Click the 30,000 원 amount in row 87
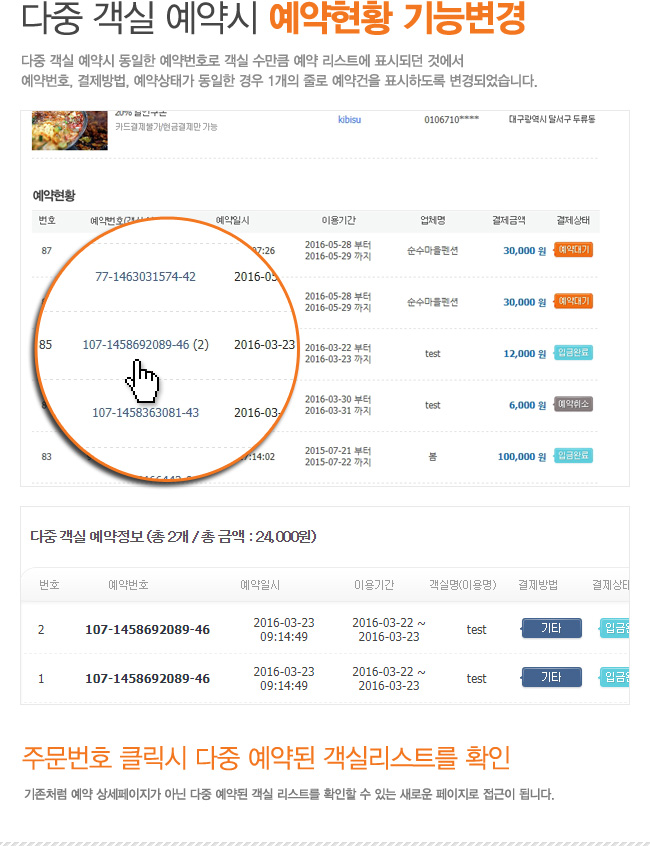 pos(524,251)
